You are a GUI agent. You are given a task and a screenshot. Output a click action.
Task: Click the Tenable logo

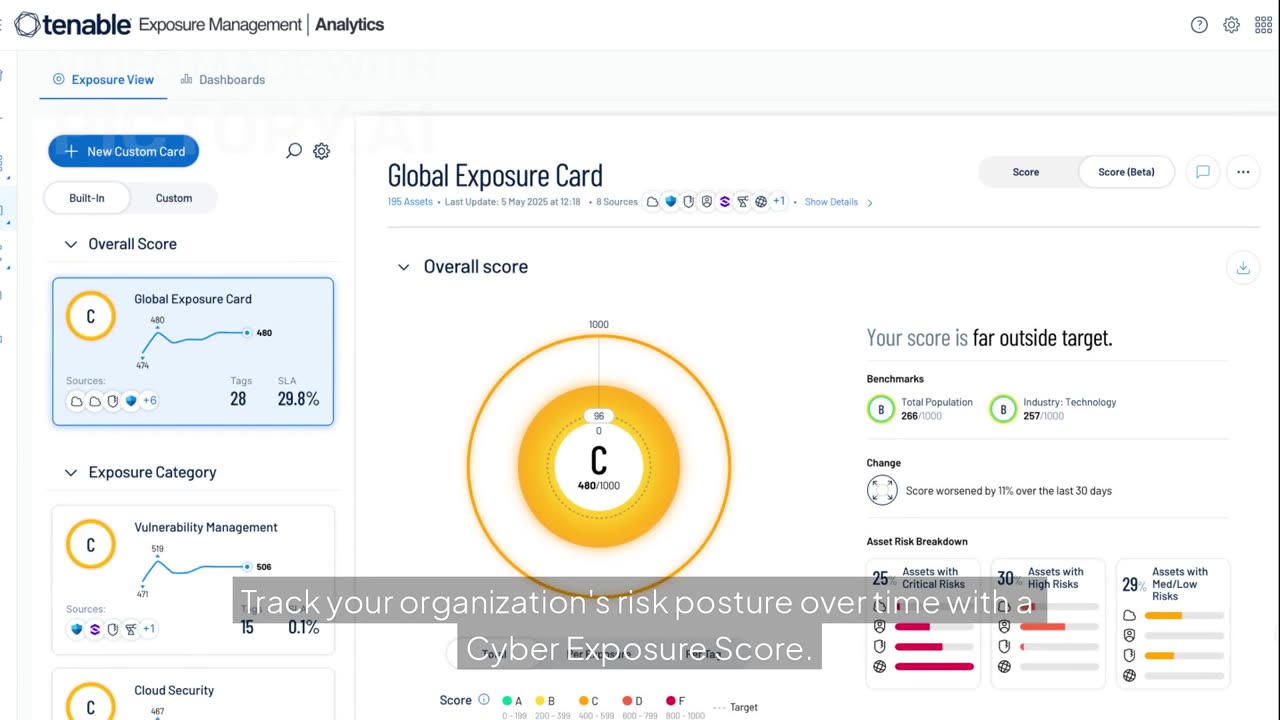coord(72,24)
